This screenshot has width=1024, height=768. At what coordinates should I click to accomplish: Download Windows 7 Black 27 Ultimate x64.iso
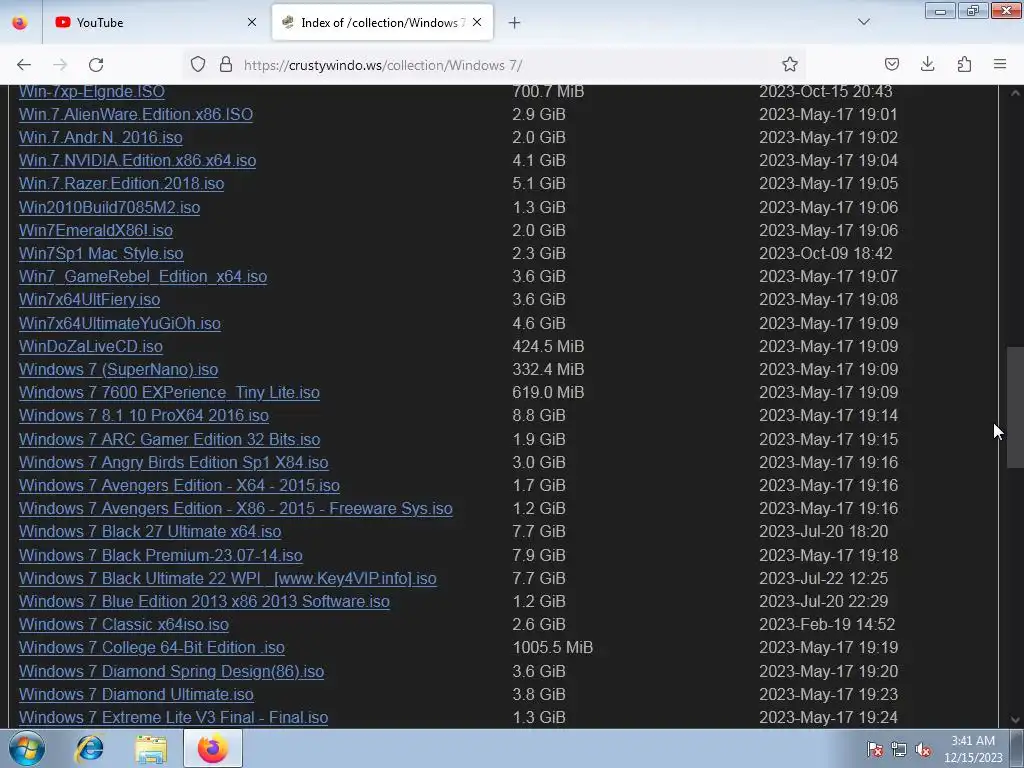(x=150, y=532)
